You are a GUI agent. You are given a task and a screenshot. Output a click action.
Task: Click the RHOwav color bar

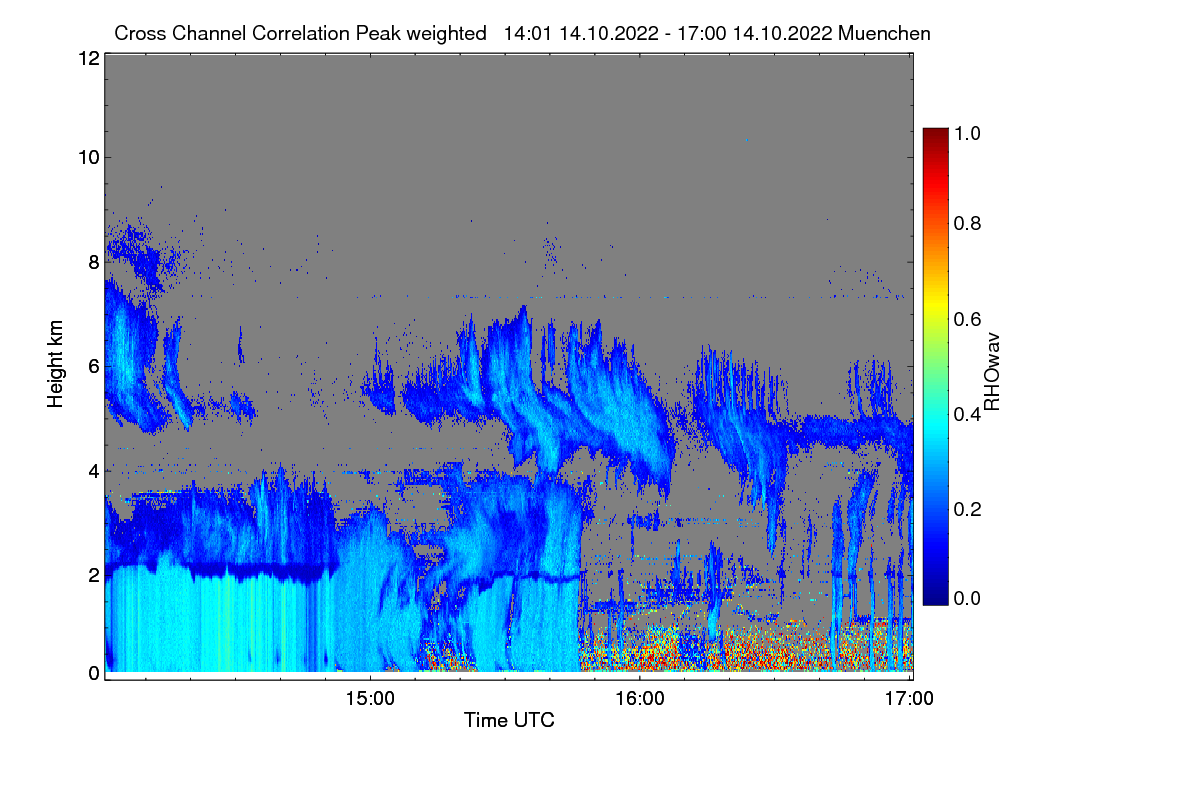coord(934,366)
